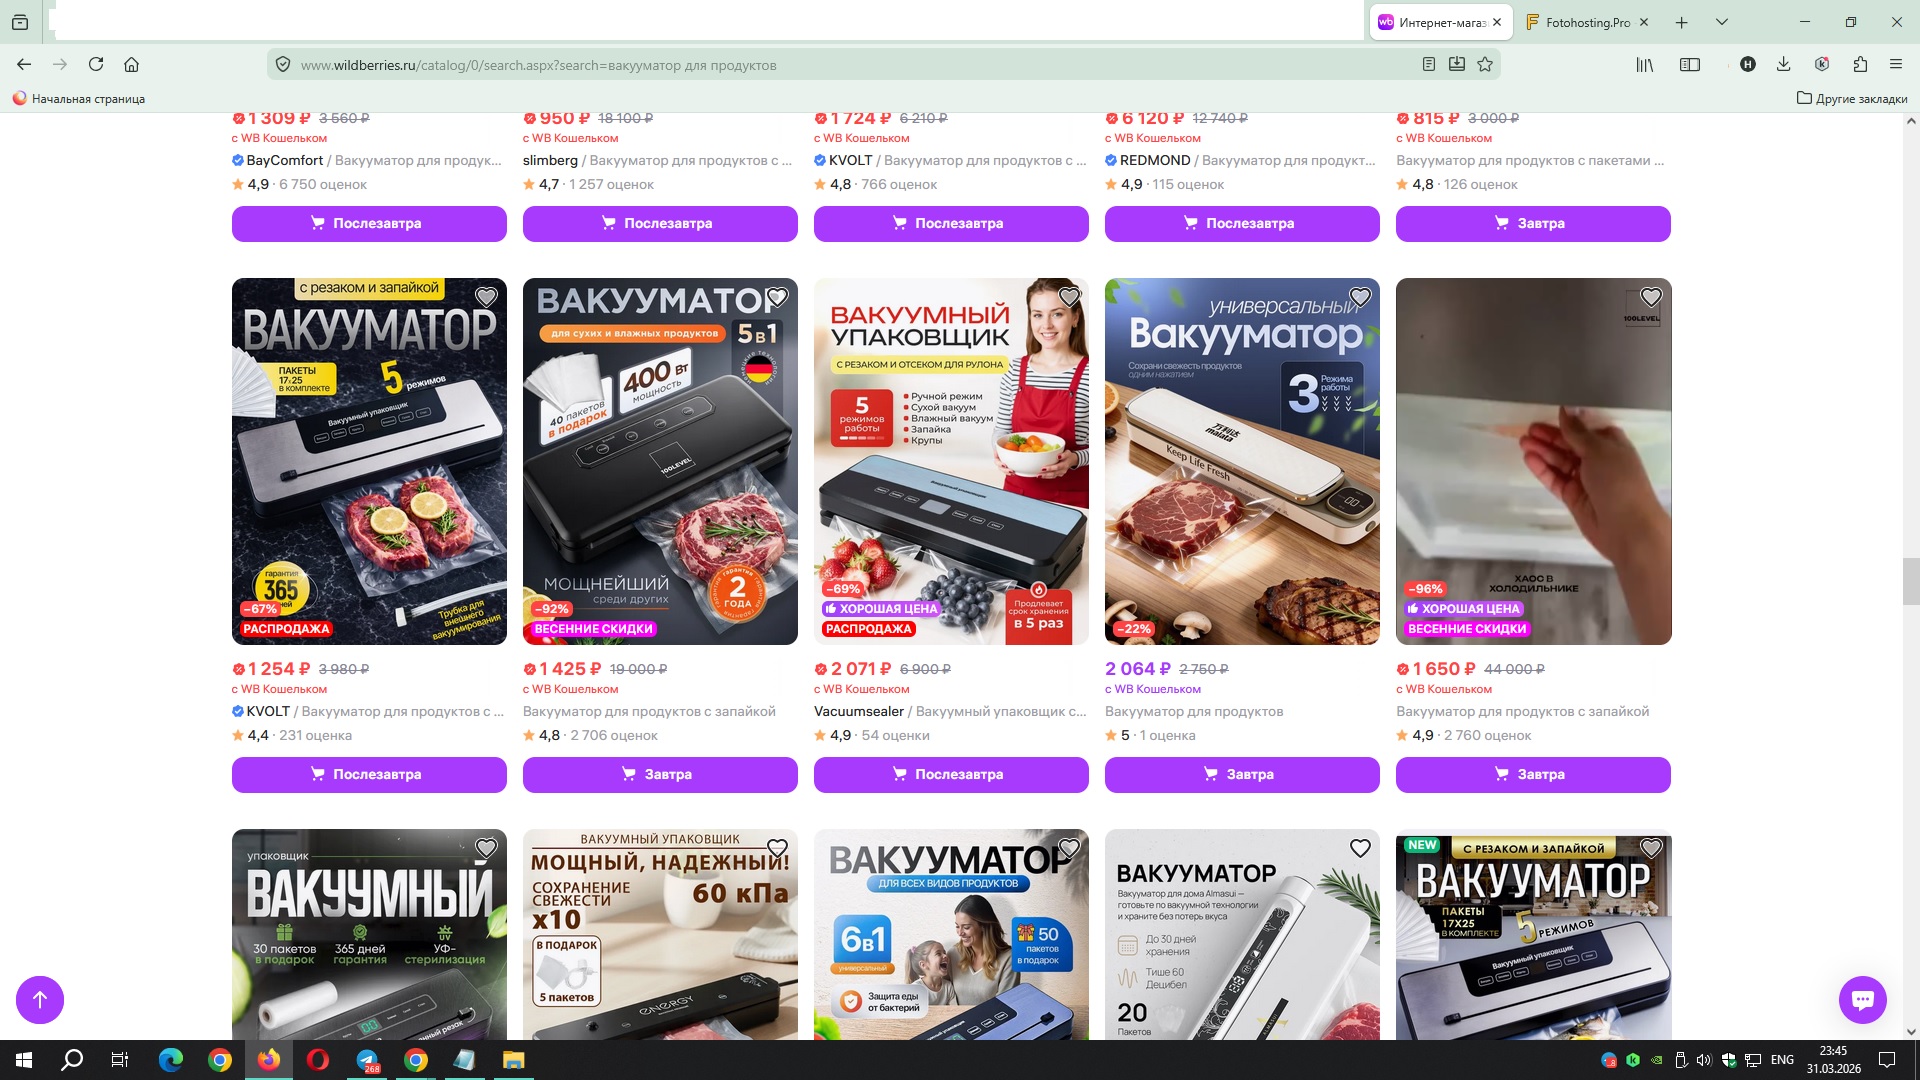Add 1 425 ₽ vacuum sealer to cart
Viewport: 1920px width, 1080px height.
pos(660,774)
